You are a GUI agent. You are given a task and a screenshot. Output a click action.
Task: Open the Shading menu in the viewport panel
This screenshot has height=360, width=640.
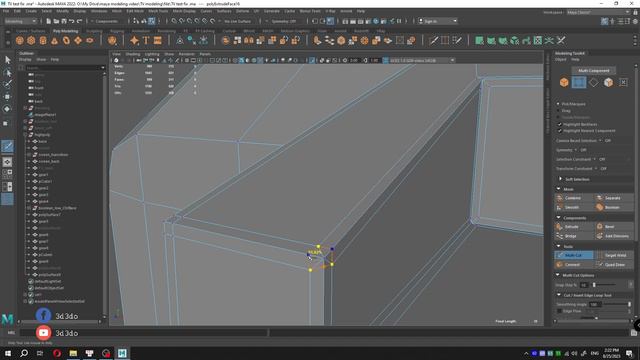(x=133, y=54)
